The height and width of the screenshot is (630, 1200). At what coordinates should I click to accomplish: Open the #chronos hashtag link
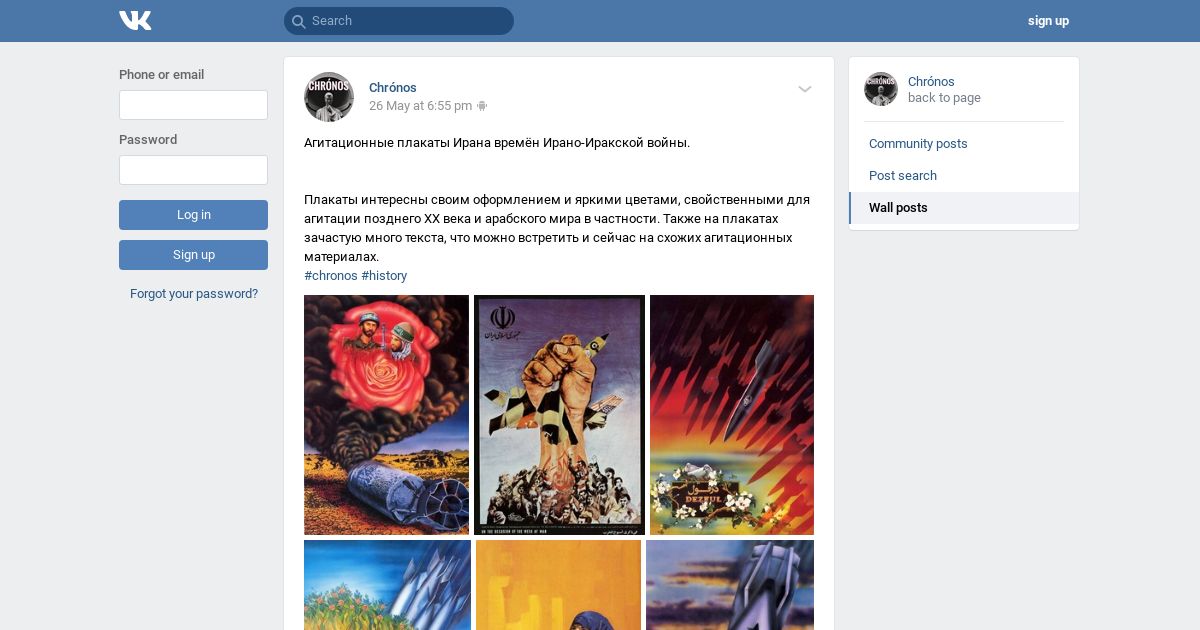[x=331, y=276]
